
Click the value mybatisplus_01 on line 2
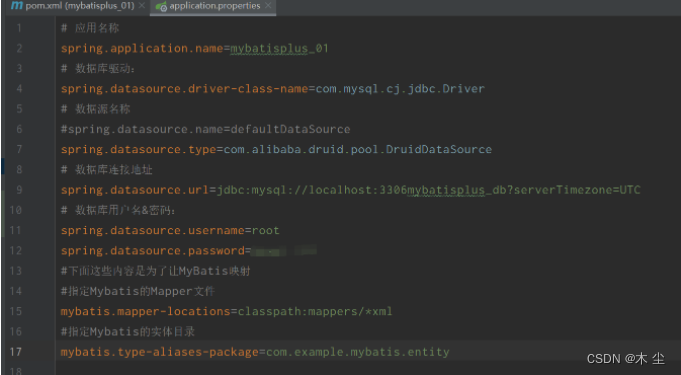click(x=279, y=48)
